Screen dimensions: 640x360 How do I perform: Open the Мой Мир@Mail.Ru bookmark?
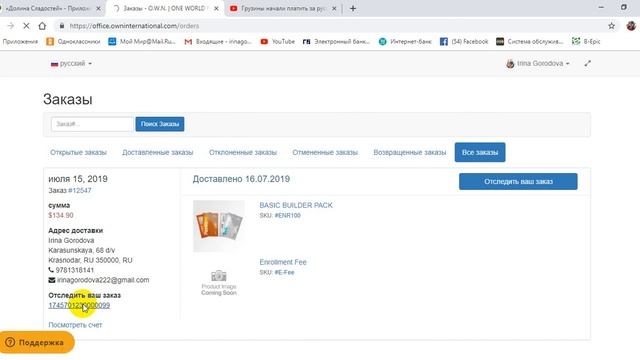[142, 42]
